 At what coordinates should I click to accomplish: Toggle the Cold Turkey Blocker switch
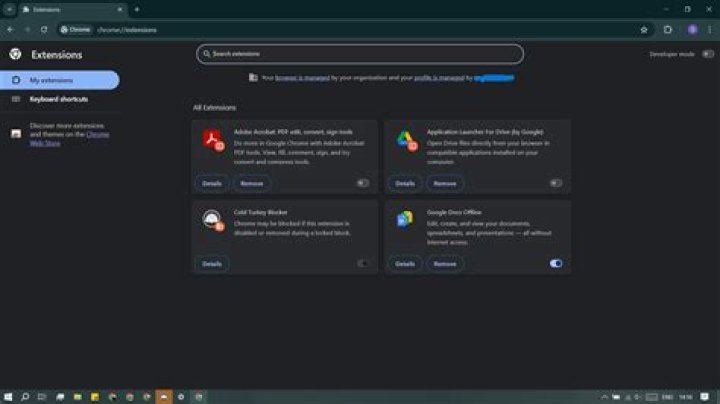pos(363,264)
